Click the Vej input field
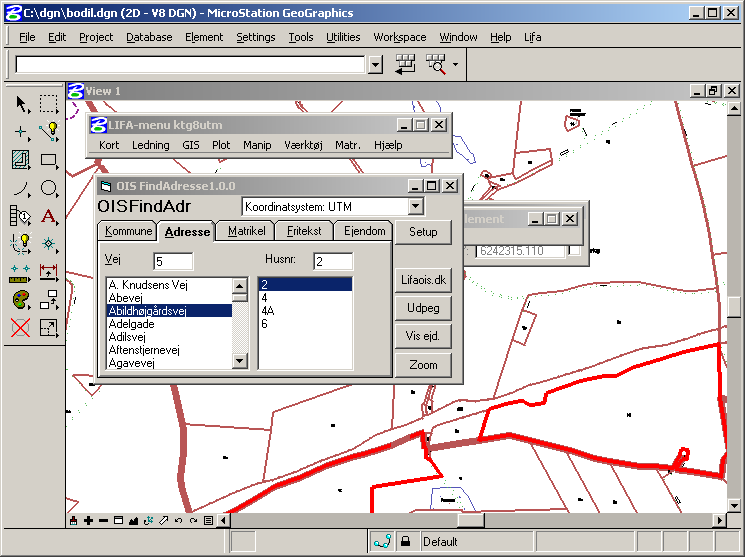 point(173,261)
